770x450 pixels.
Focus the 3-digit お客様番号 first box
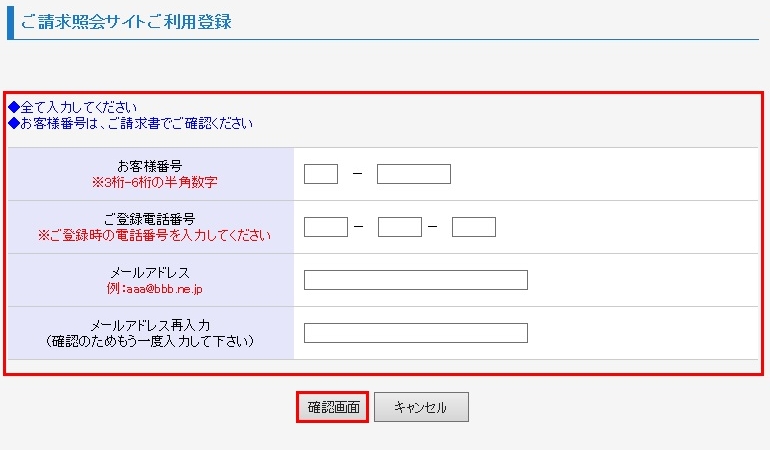(x=321, y=174)
